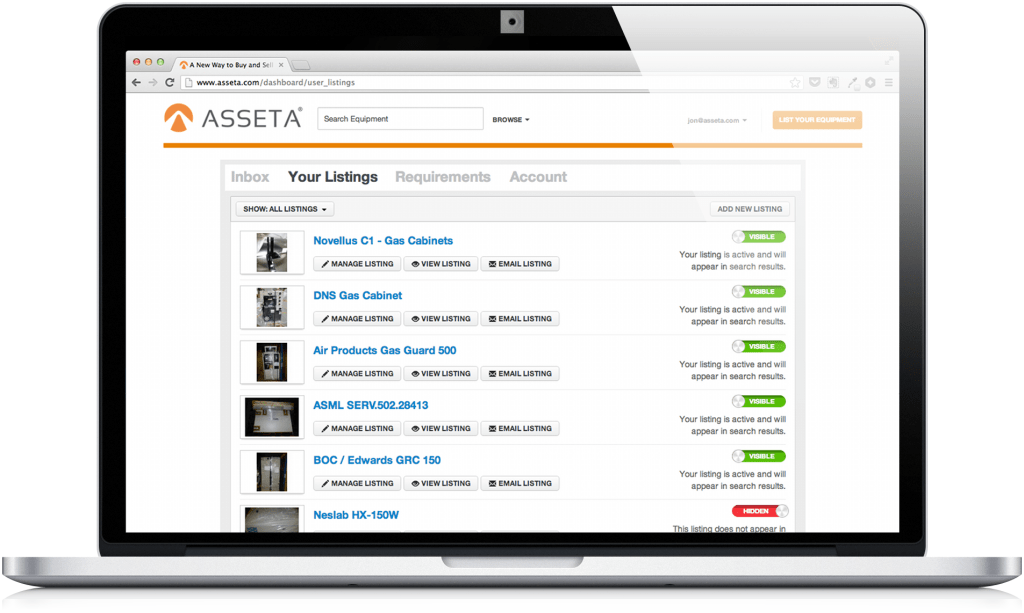1024x613 pixels.
Task: View the BOC / Edwards GRC 150 listing
Action: coord(441,483)
